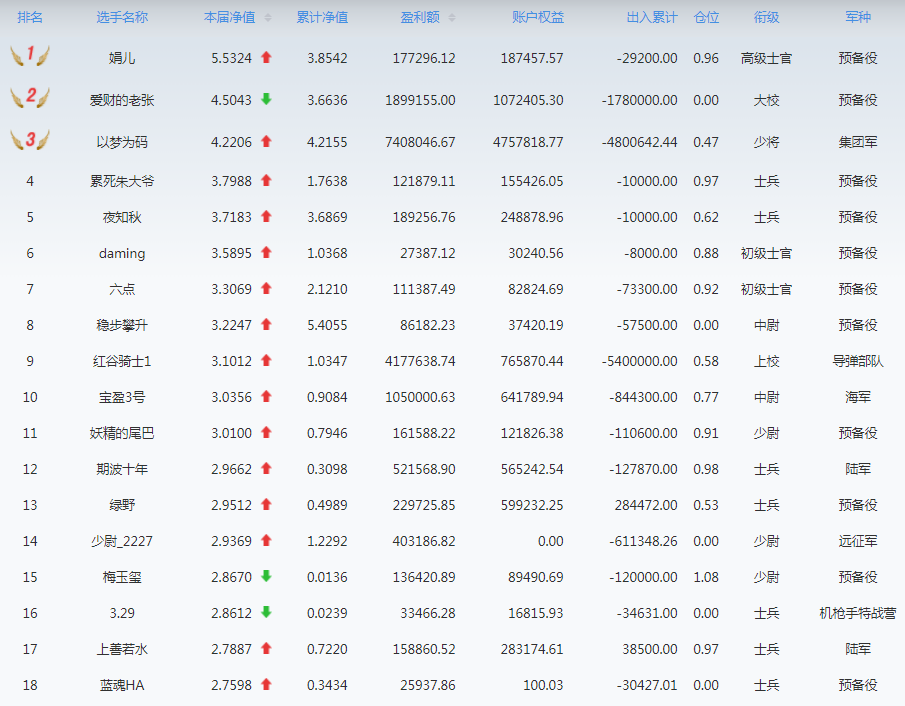Click the red up arrow beside 2.9369
This screenshot has height=706, width=905.
pyautogui.click(x=266, y=540)
